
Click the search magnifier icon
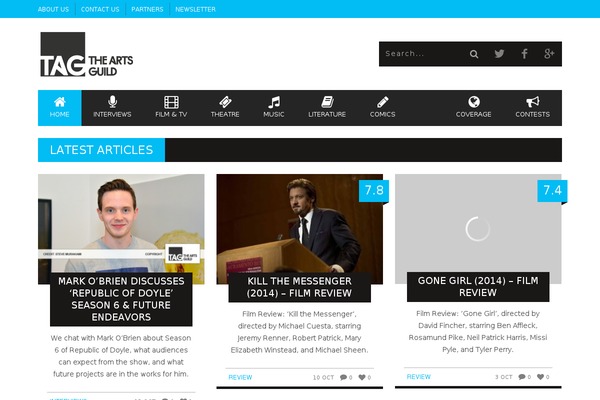click(x=474, y=54)
